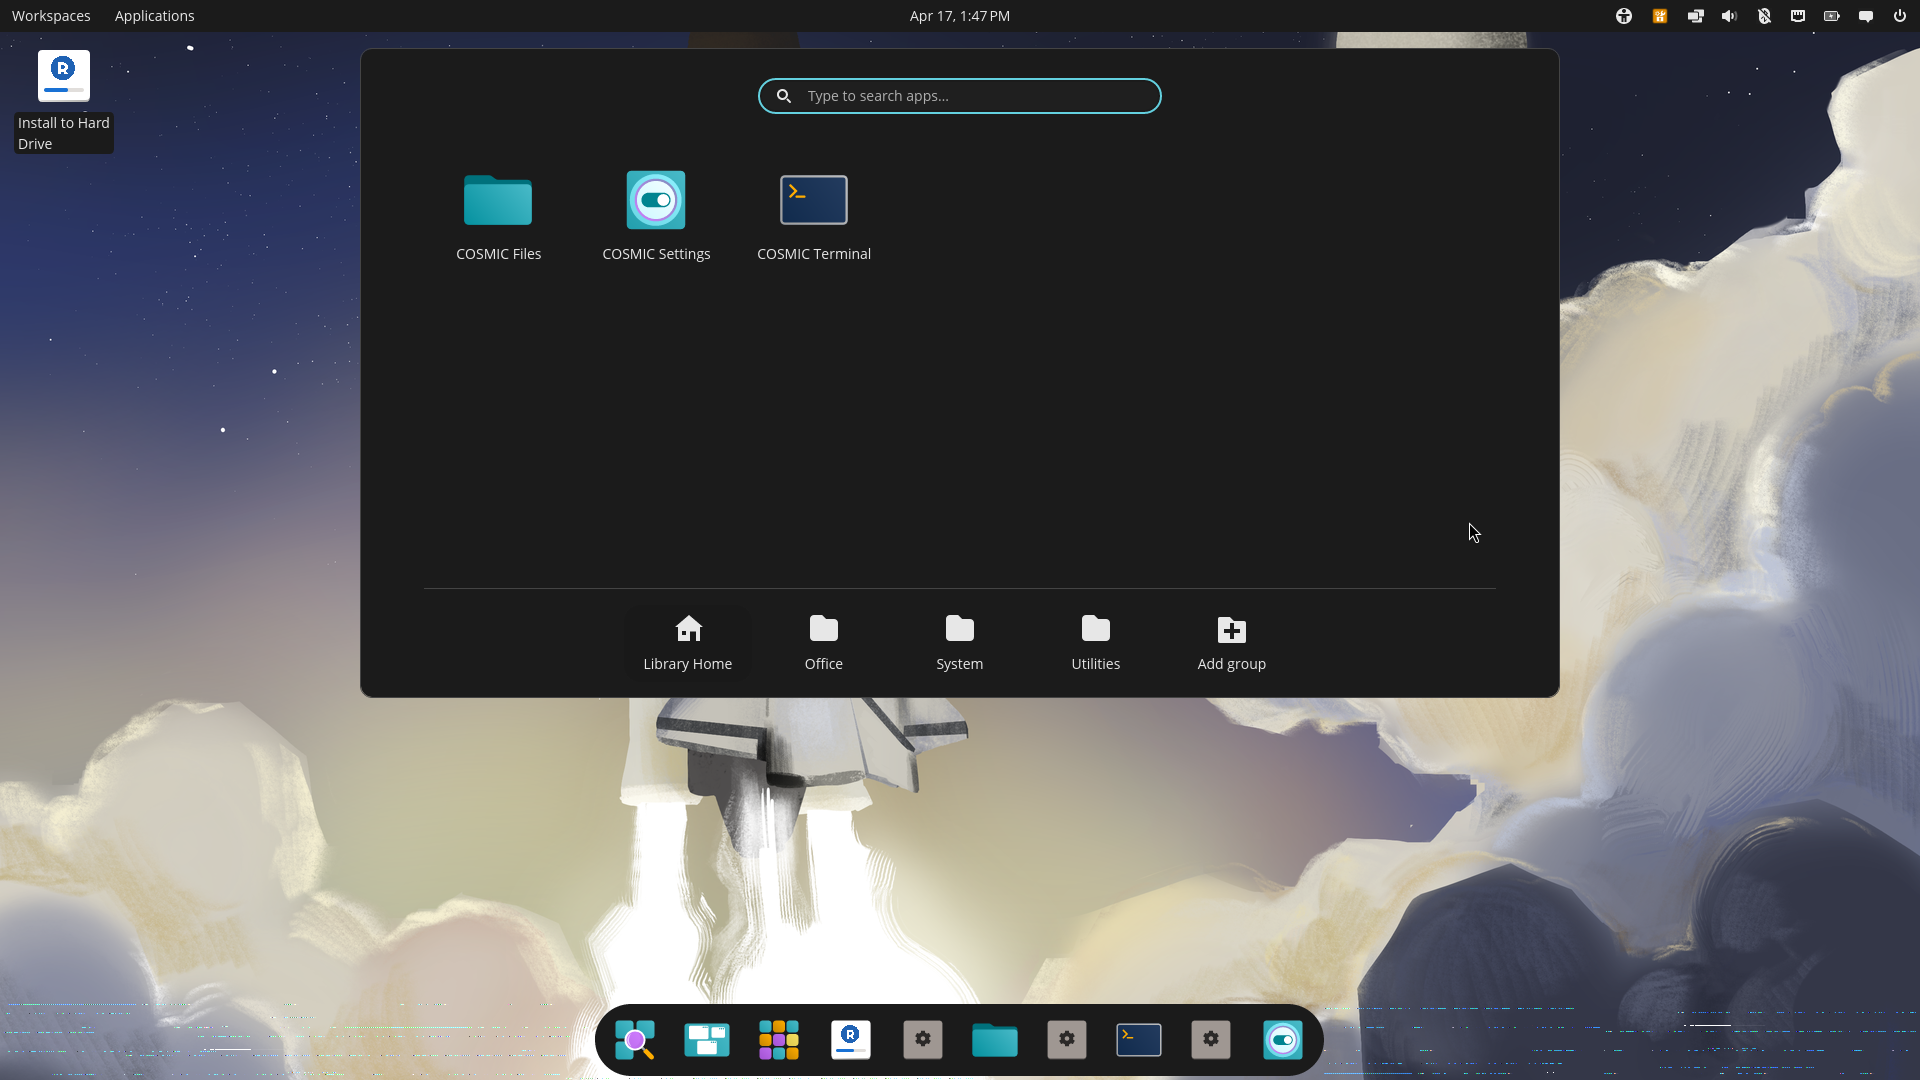Click the dock gear icon between Terminal and Settings

1211,1040
